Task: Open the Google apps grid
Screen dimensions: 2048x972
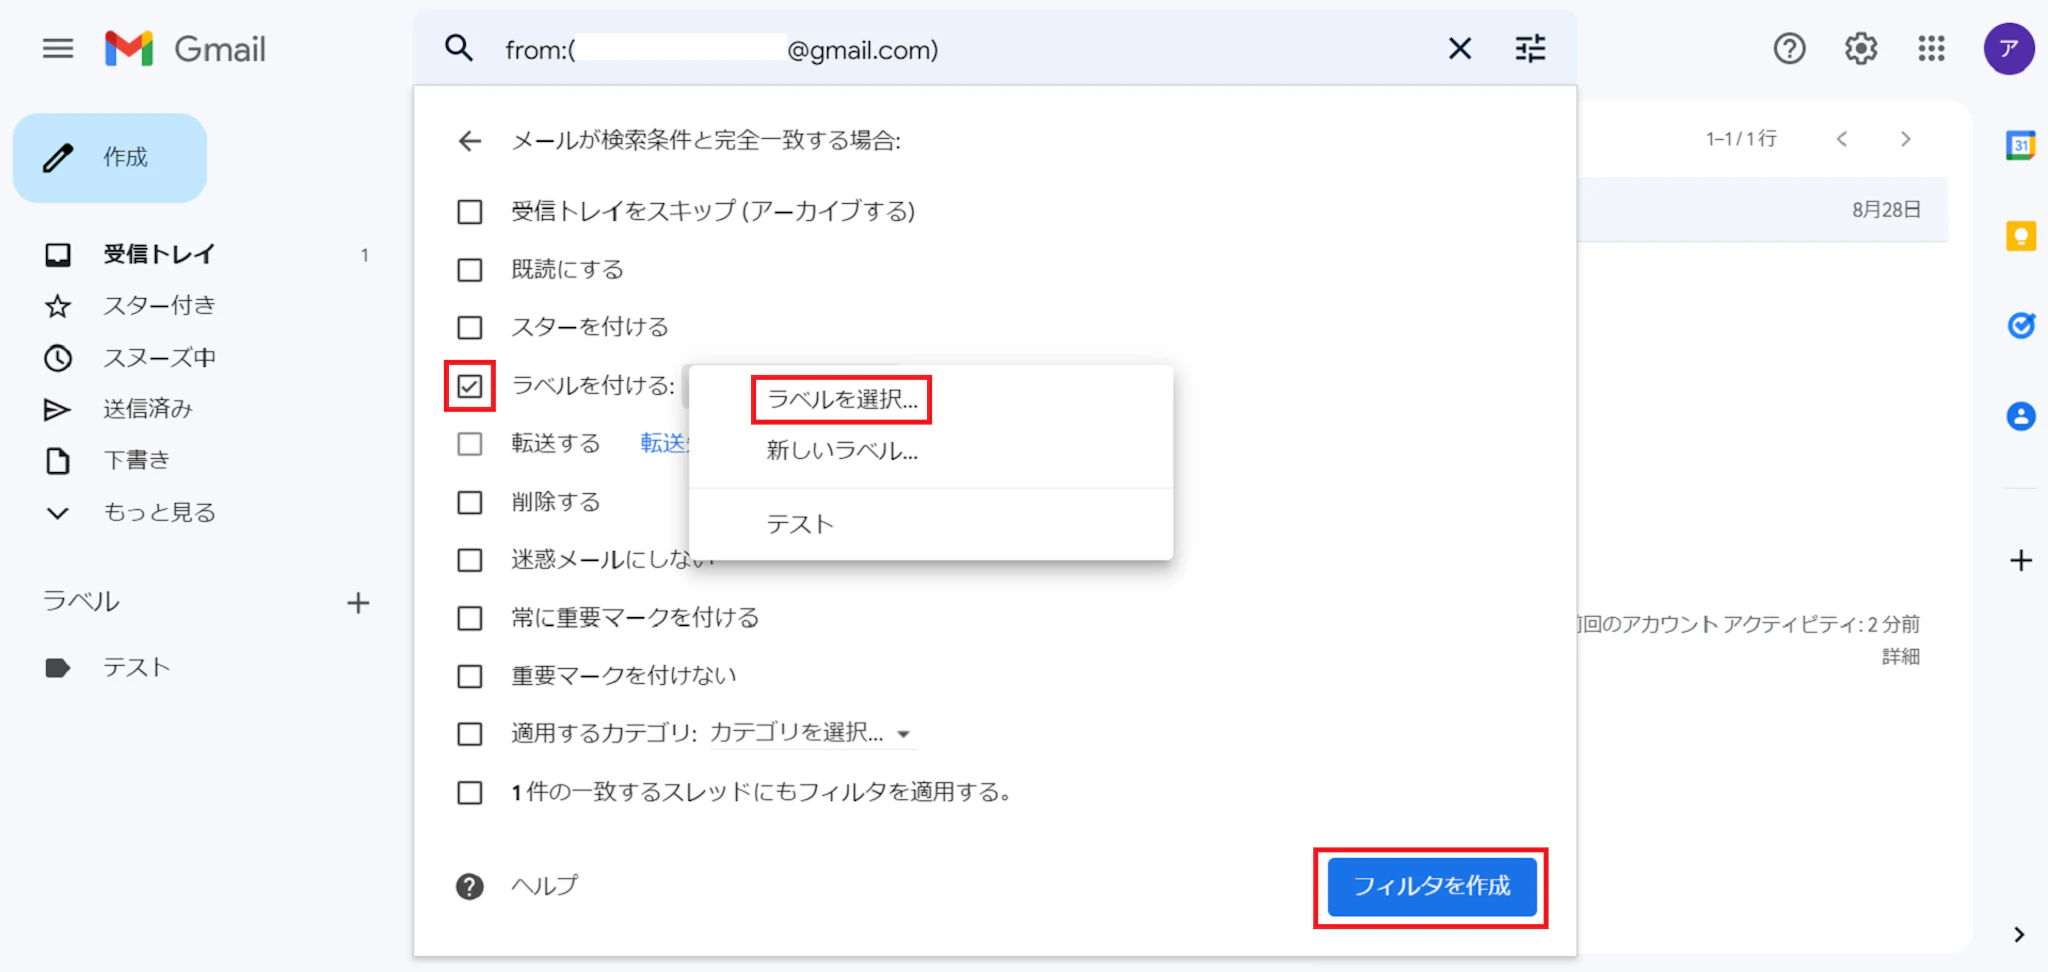Action: (1931, 49)
